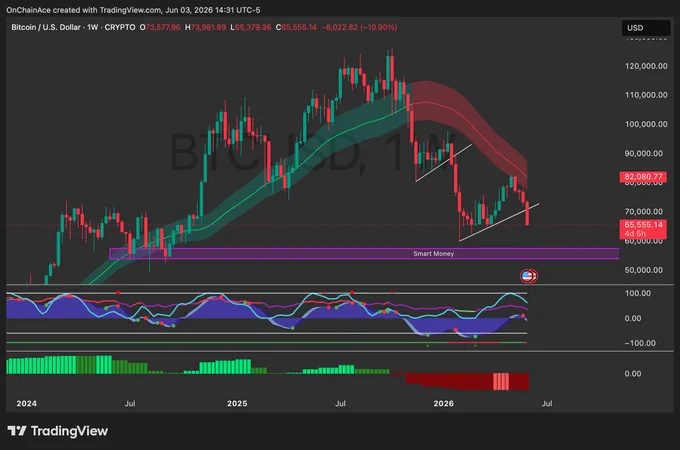This screenshot has height=450, width=680.
Task: Click the 110,000.00 price axis label
Action: pyautogui.click(x=646, y=95)
